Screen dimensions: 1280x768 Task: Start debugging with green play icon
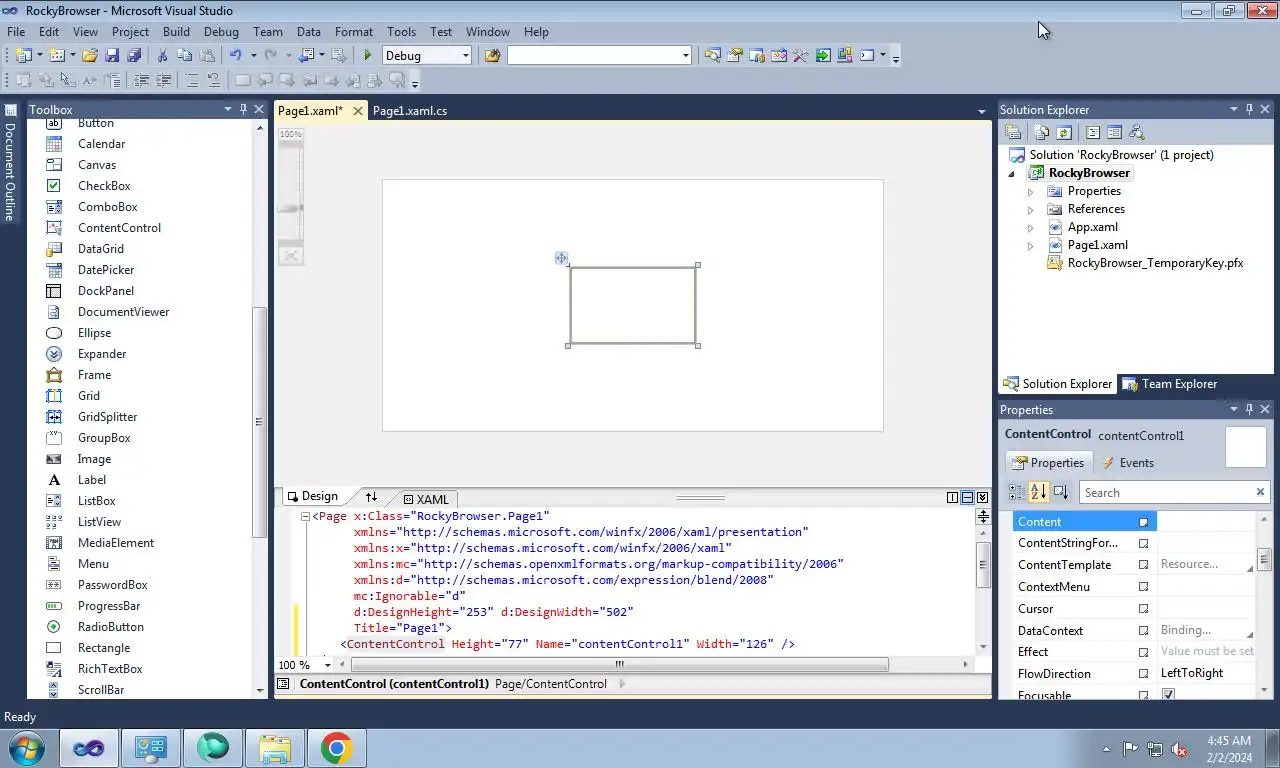368,55
